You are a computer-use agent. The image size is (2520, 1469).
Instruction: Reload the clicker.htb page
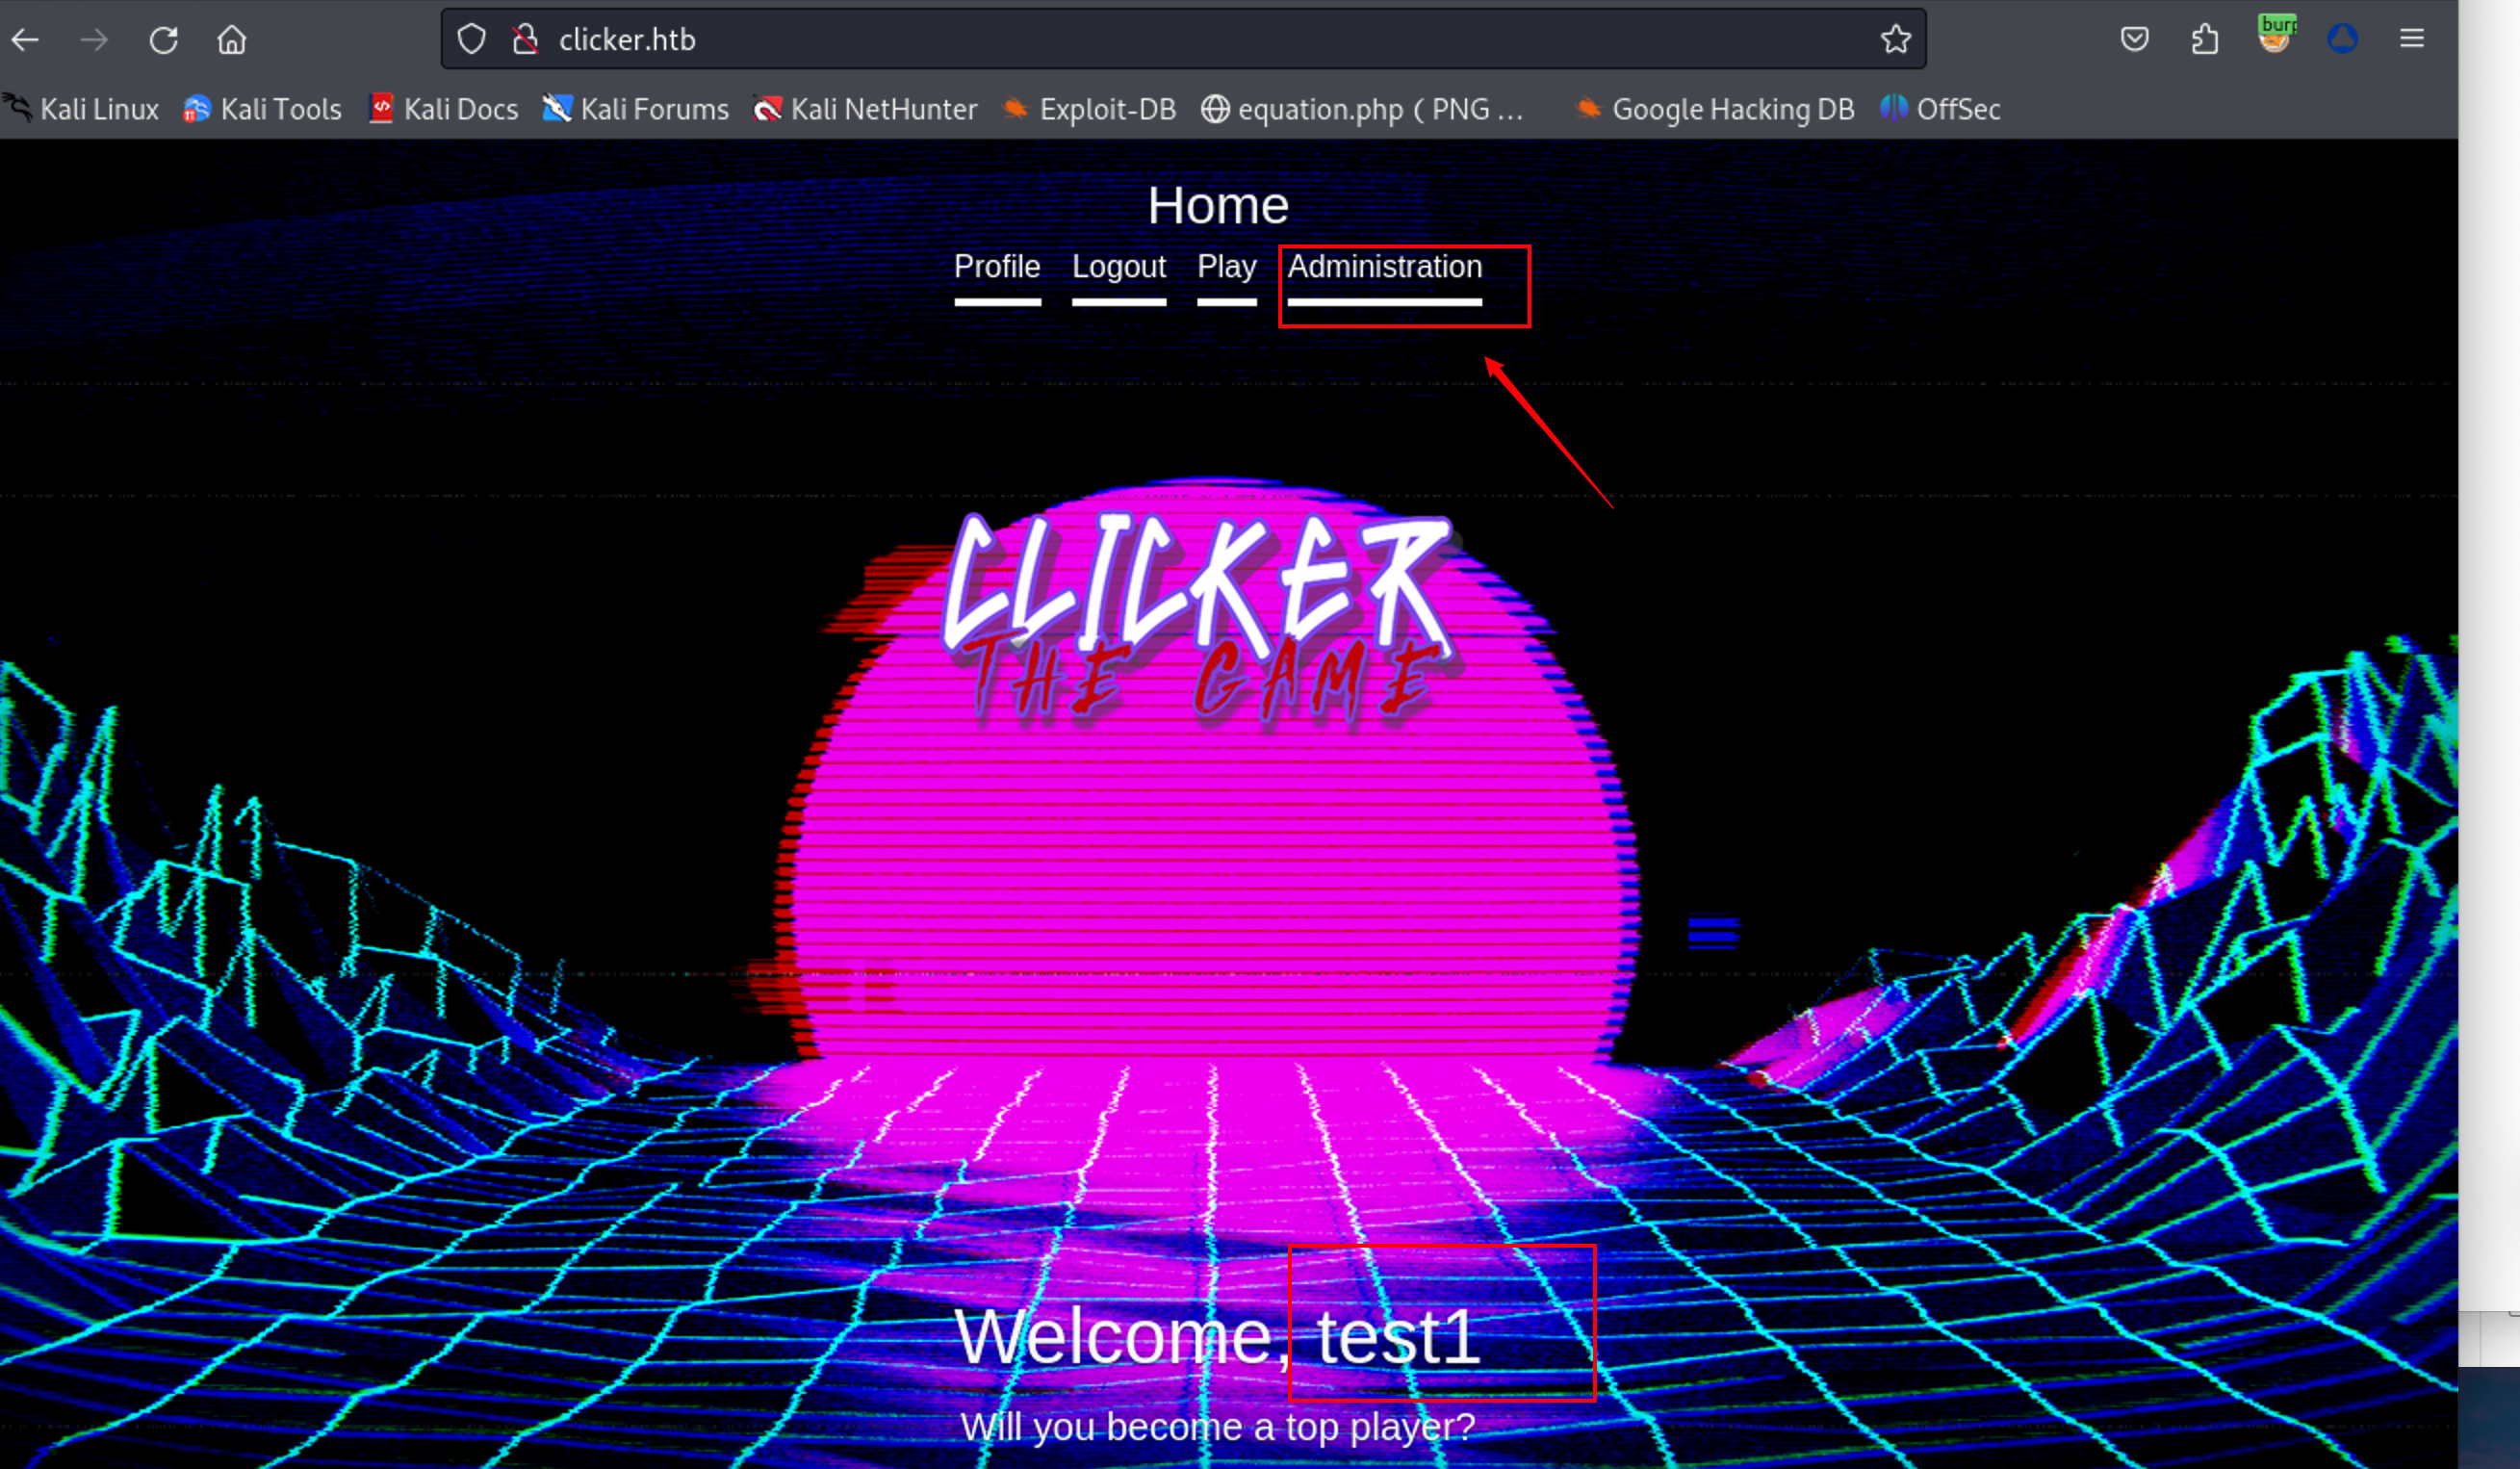tap(164, 40)
